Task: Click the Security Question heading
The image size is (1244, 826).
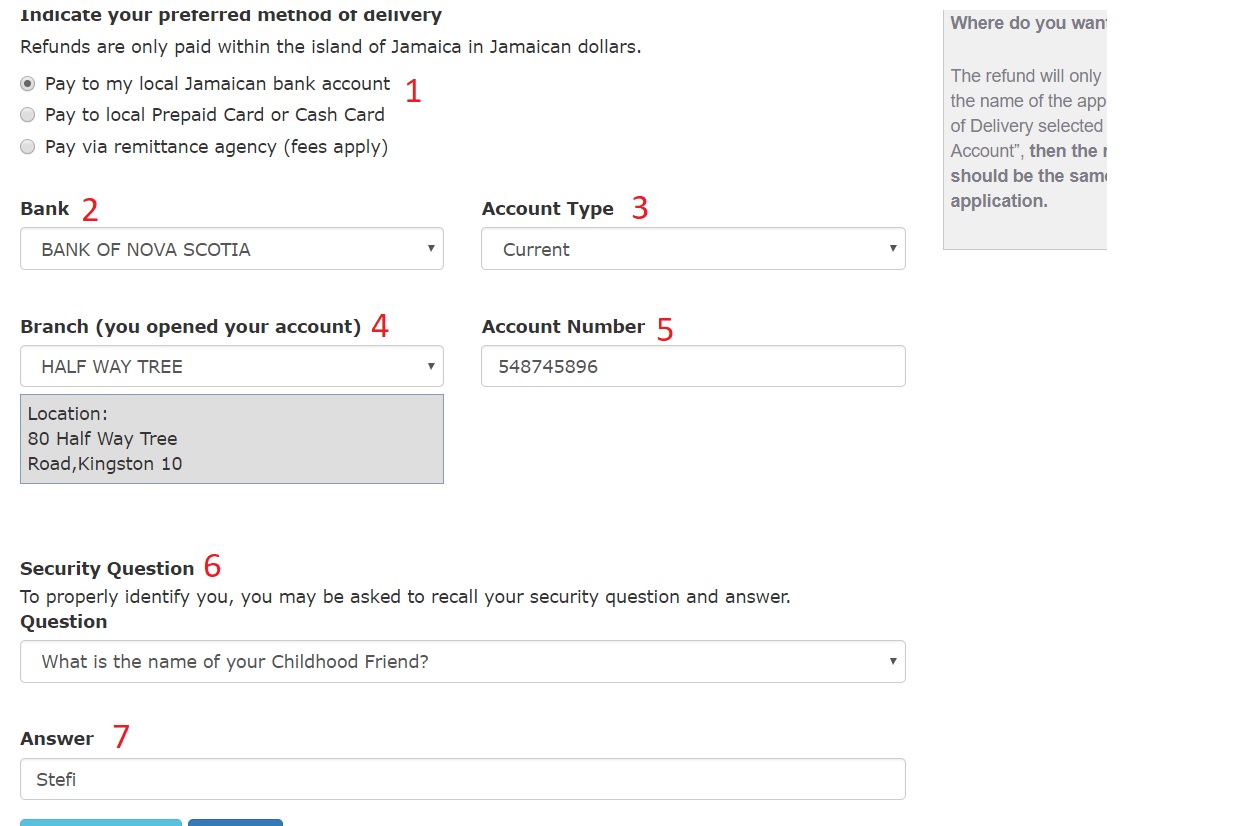Action: click(107, 569)
